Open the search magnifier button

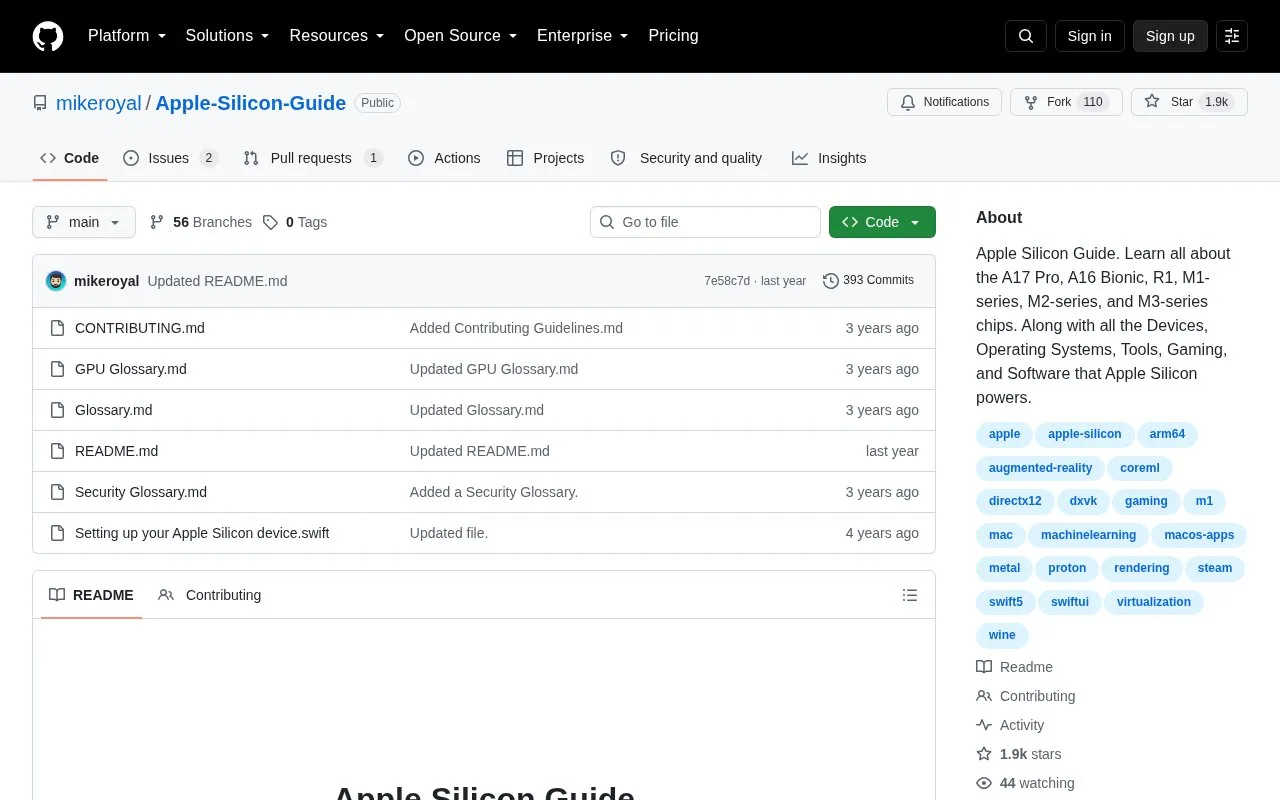point(1026,36)
